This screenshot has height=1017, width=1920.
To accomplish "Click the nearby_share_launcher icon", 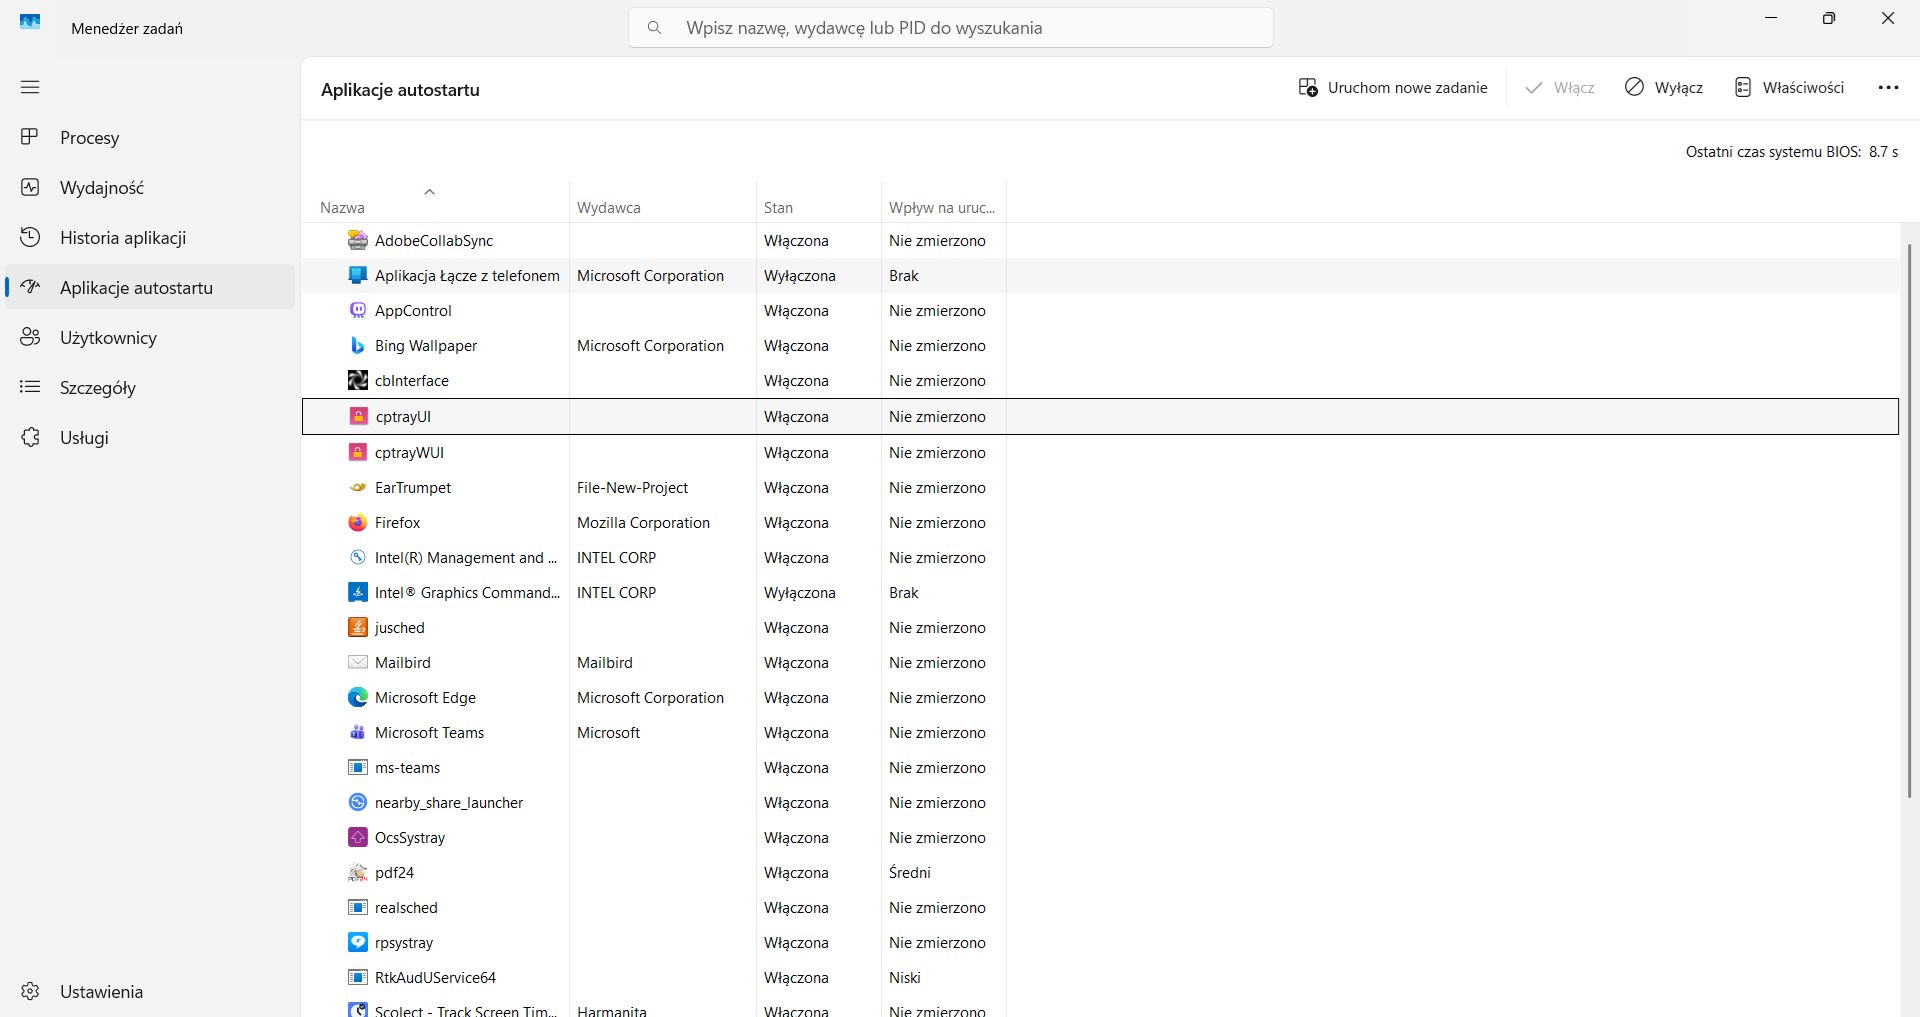I will coord(357,802).
